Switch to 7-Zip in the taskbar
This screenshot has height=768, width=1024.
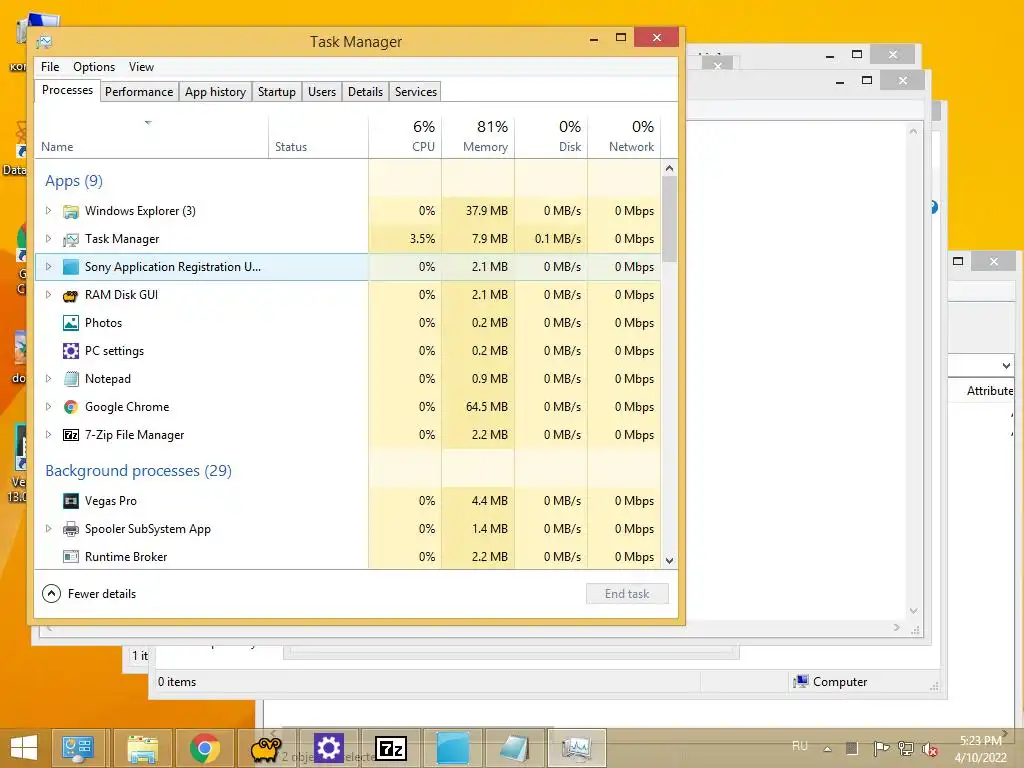(391, 748)
